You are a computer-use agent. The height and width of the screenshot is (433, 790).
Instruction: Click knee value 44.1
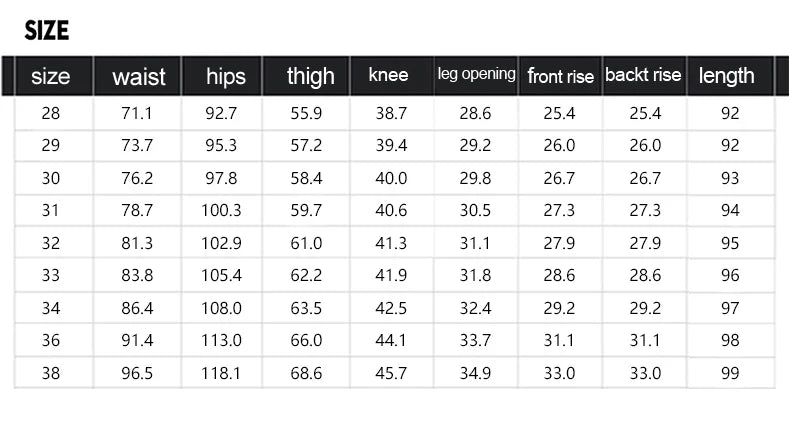pos(390,341)
